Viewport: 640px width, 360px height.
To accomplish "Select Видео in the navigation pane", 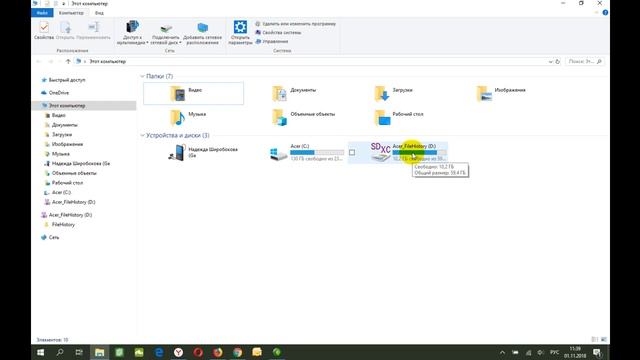I will click(x=58, y=115).
